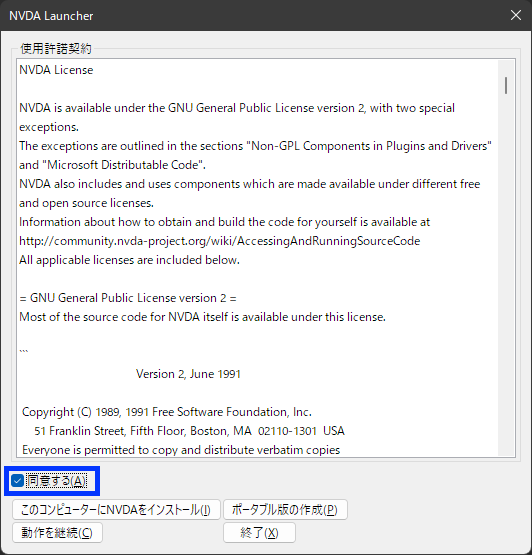Screen dimensions: 532x555
Task: Close the NVDA Launcher window
Action: click(x=516, y=15)
